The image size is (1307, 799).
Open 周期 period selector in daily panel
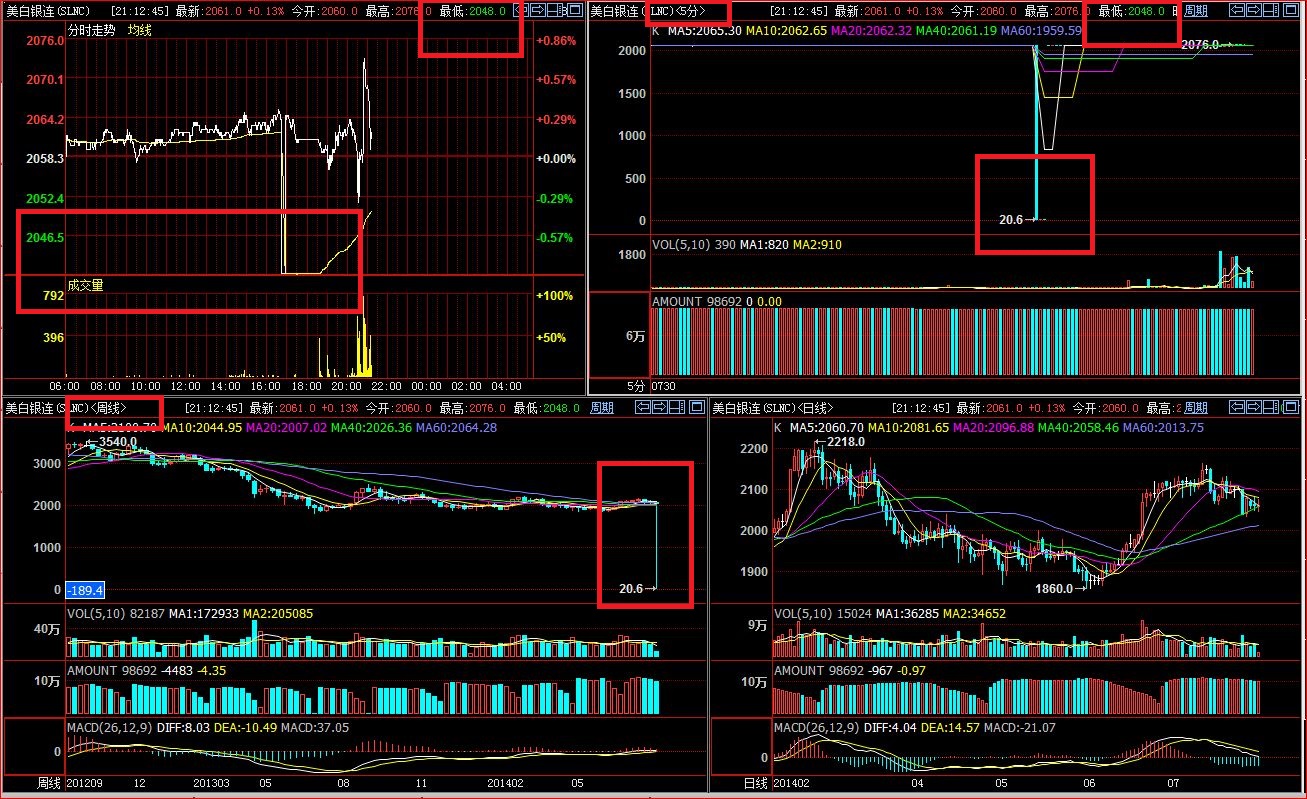tap(1196, 407)
